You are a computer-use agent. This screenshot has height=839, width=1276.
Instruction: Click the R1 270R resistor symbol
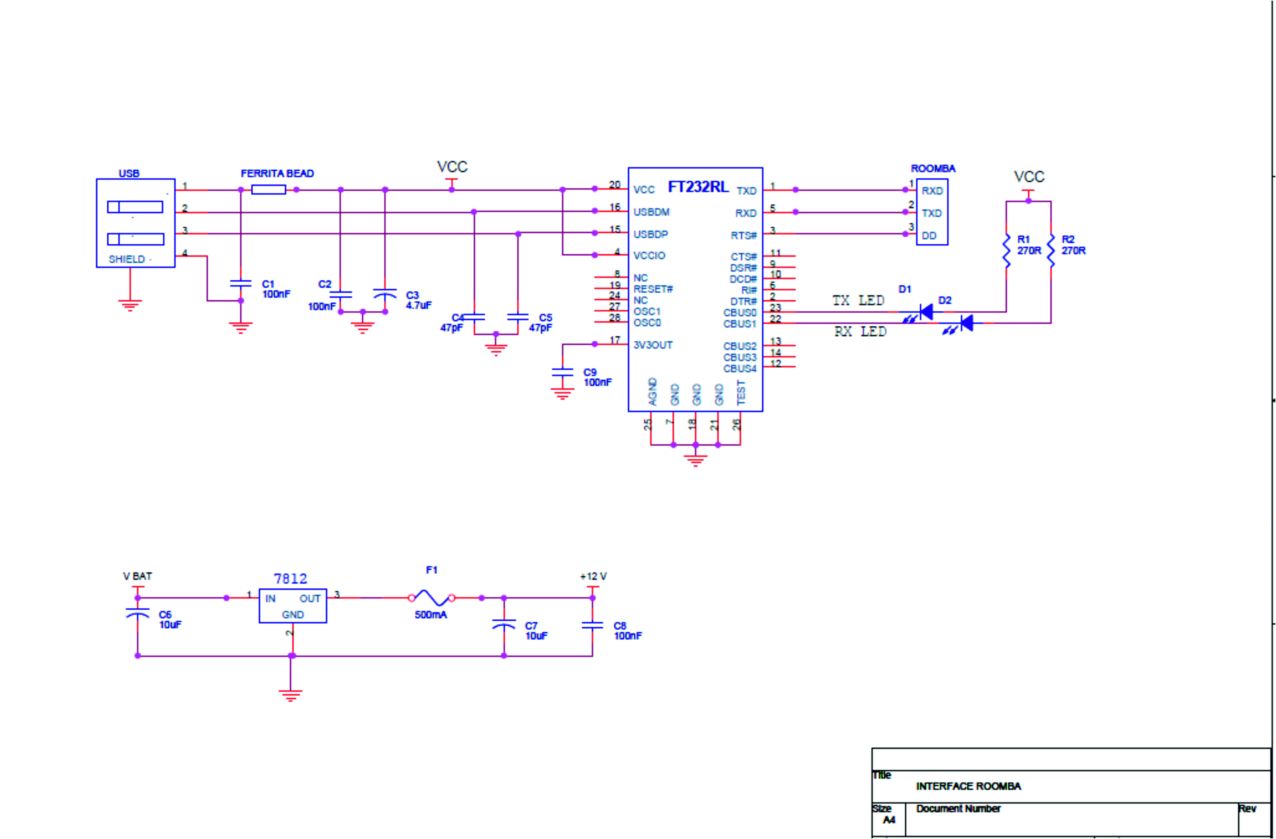pos(1007,250)
